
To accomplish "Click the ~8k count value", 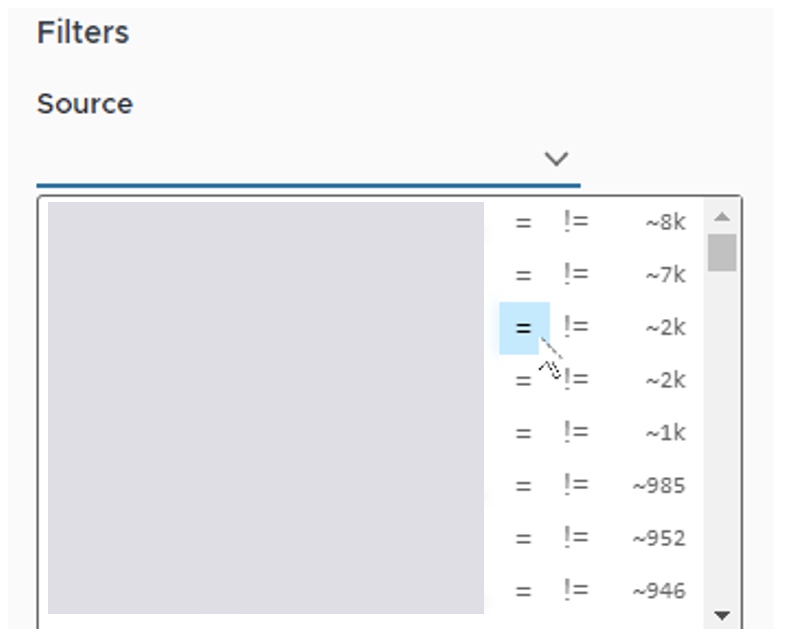I will 665,223.
